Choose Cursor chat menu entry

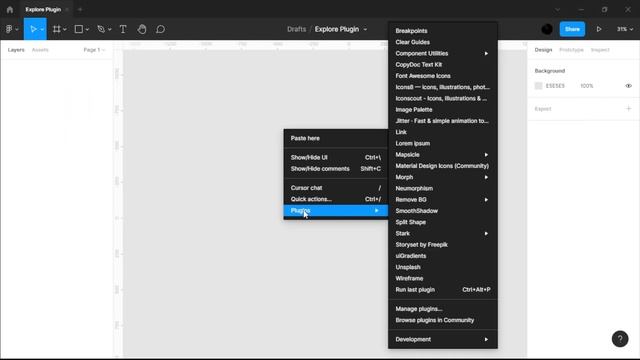click(x=336, y=188)
